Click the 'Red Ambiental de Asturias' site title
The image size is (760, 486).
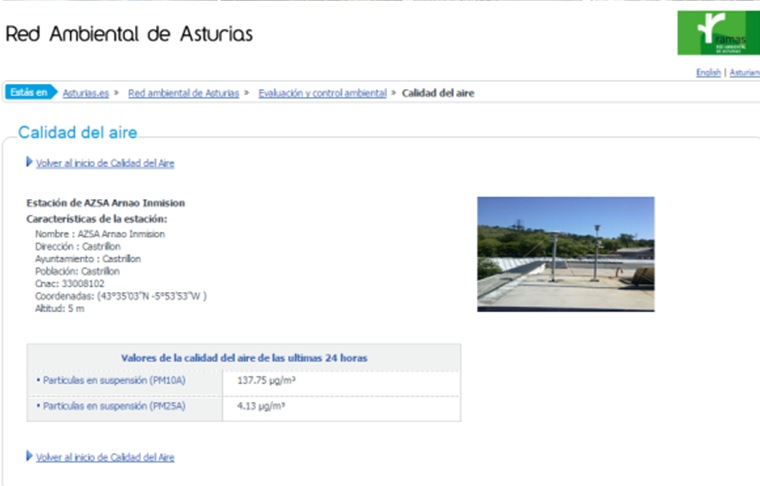click(129, 34)
